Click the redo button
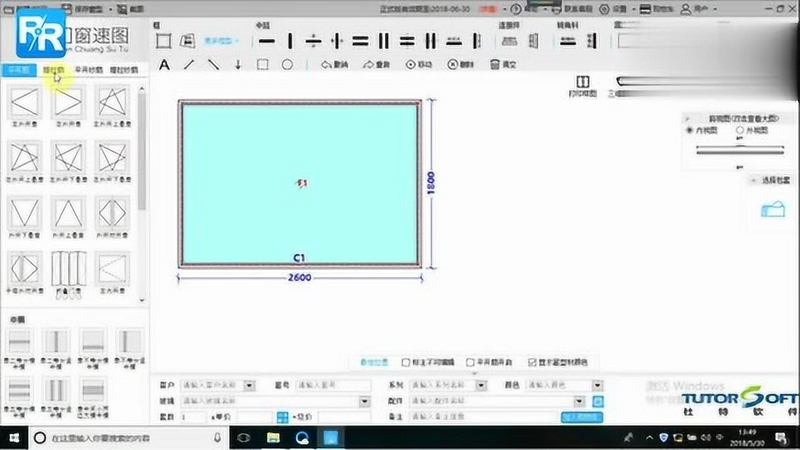This screenshot has height=450, width=800. point(376,65)
